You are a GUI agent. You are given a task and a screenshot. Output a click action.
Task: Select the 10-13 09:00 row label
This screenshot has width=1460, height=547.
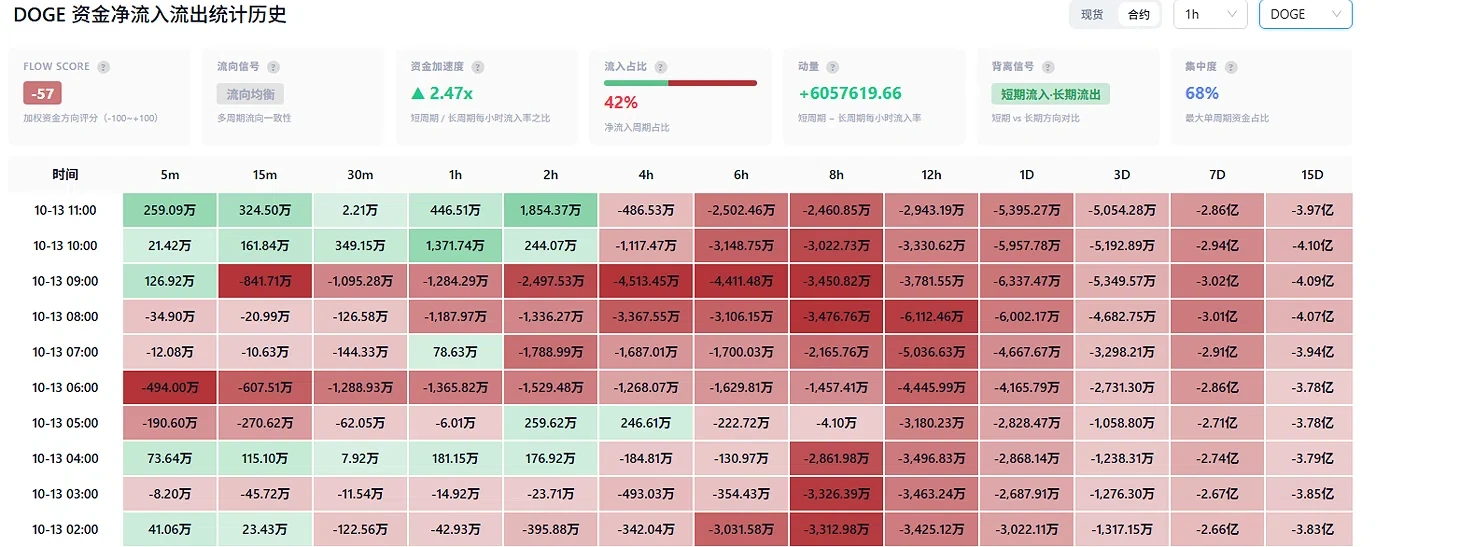(x=65, y=281)
